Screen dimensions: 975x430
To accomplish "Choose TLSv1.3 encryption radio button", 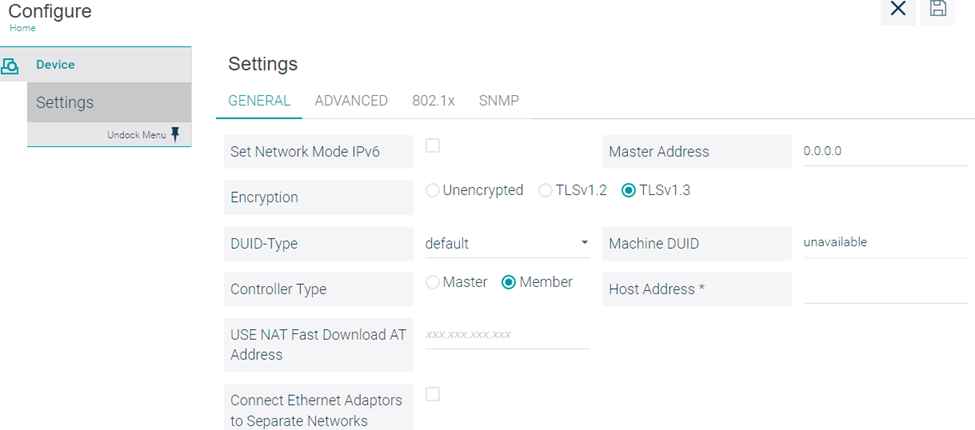I will pos(628,191).
